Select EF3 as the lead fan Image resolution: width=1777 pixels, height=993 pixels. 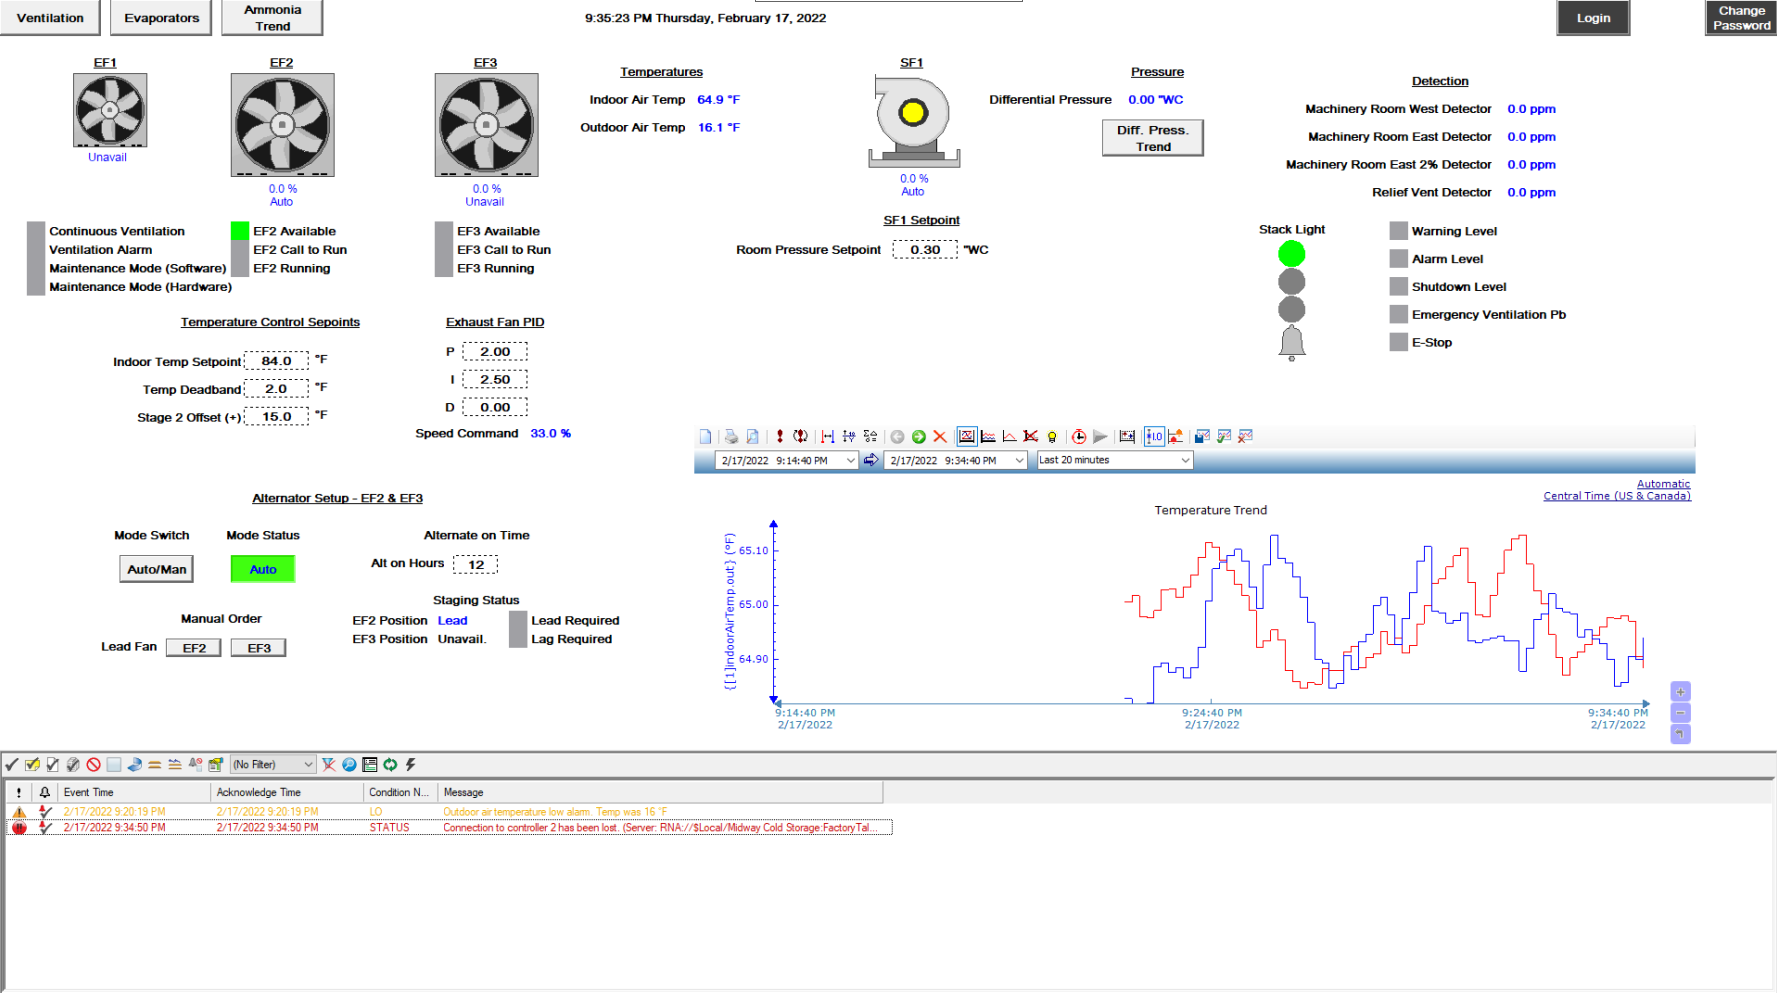tap(259, 648)
